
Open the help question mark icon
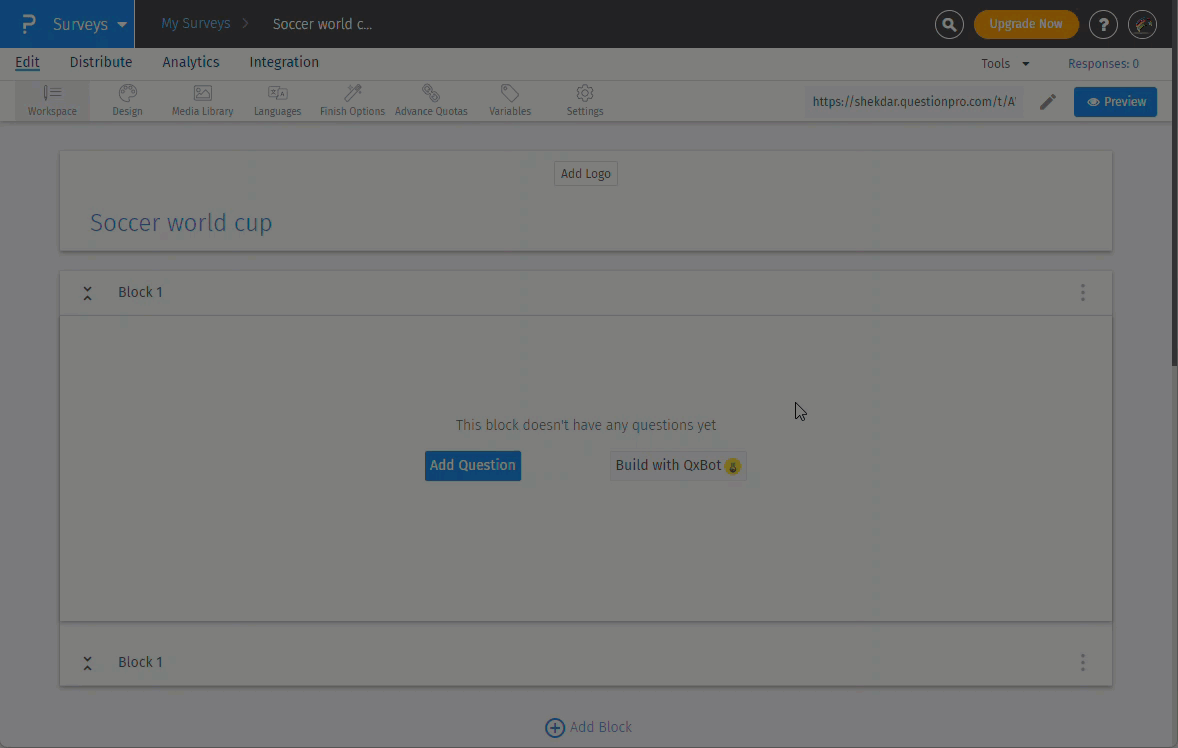click(1103, 24)
